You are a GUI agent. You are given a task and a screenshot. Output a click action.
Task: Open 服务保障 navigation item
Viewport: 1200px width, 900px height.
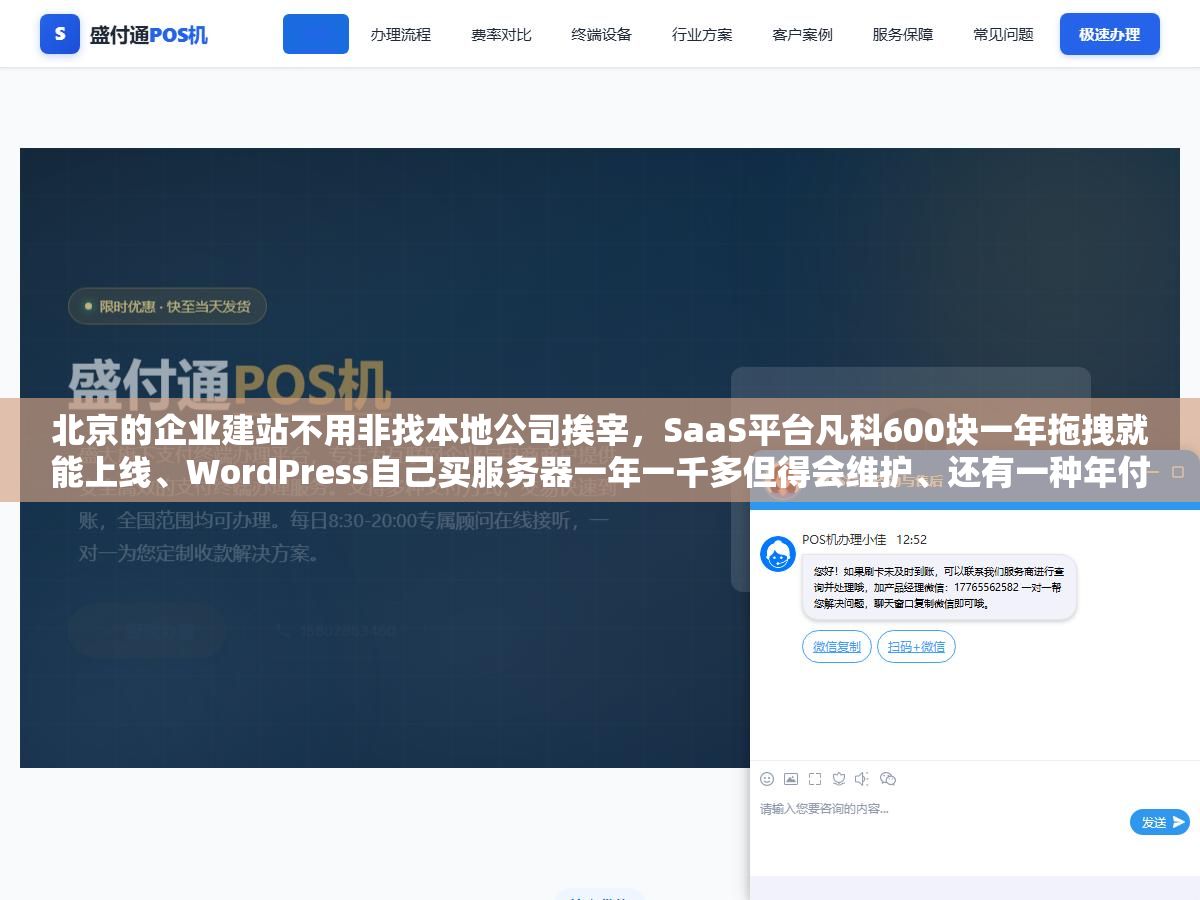tap(903, 34)
